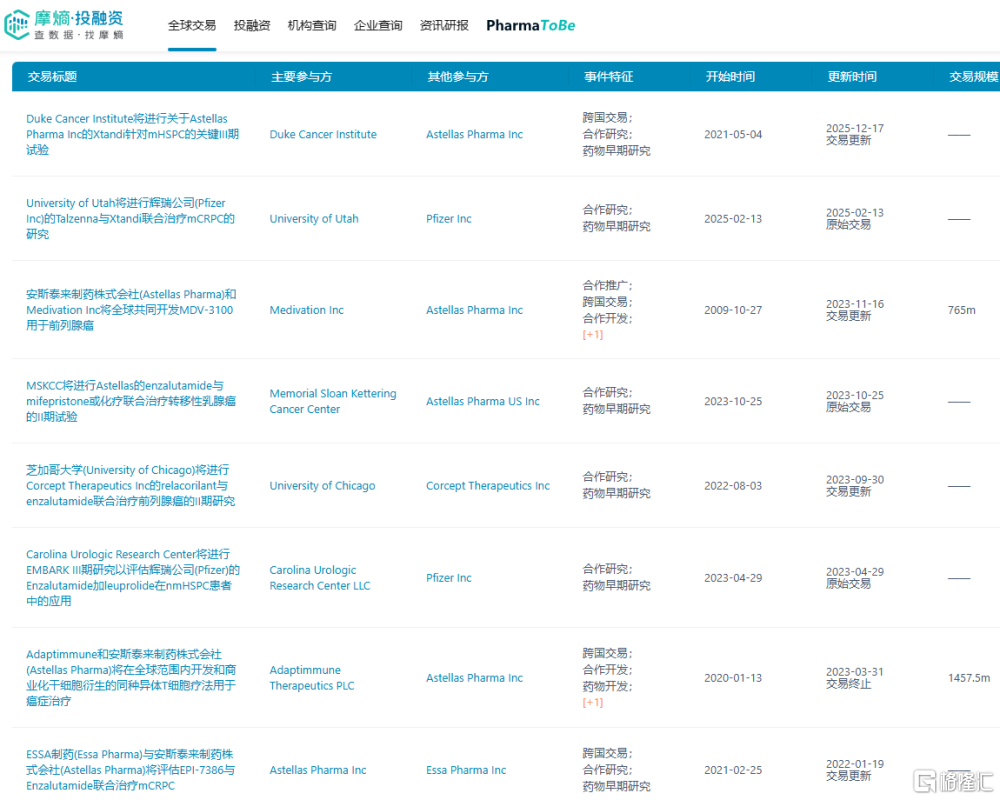Go to the 资讯研报 tab
This screenshot has height=800, width=1000.
pos(444,26)
